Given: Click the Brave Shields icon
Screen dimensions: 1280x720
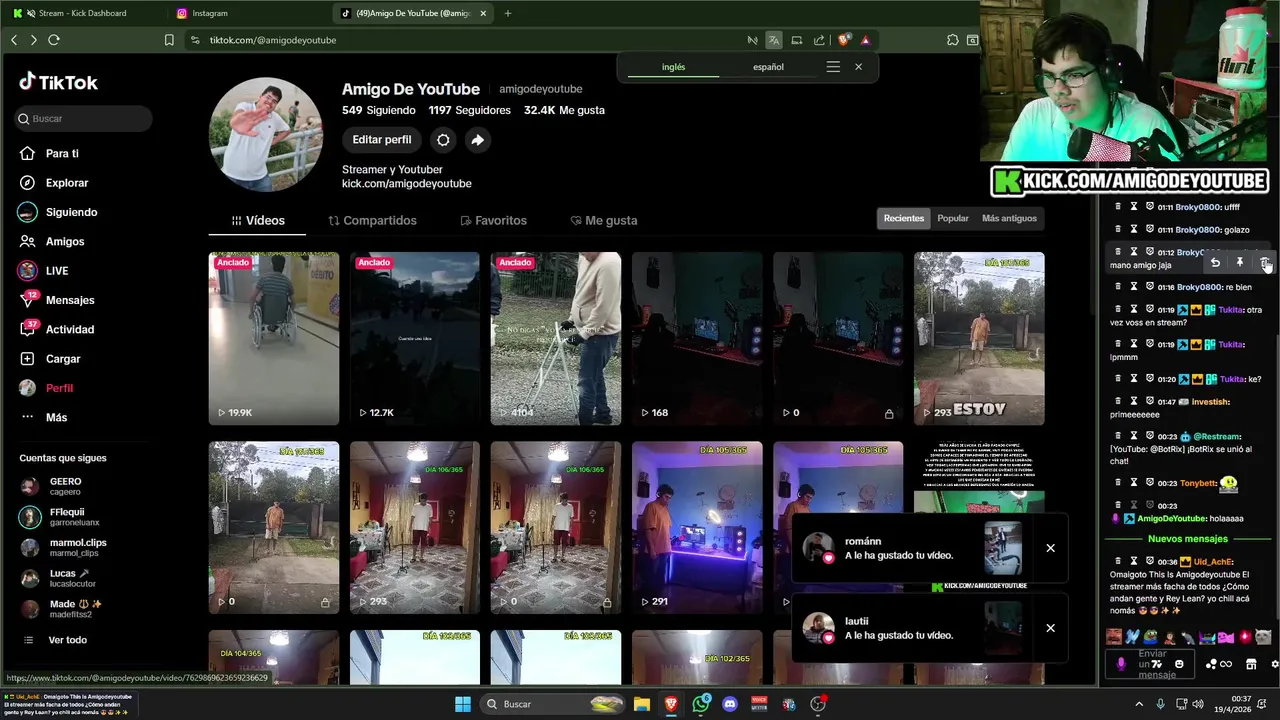Looking at the screenshot, I should point(844,40).
